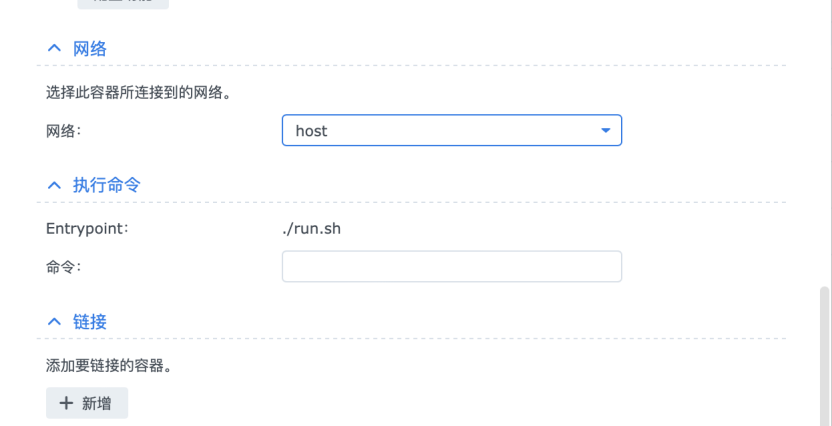Click the 命令: field label
The image size is (832, 426).
tap(63, 267)
